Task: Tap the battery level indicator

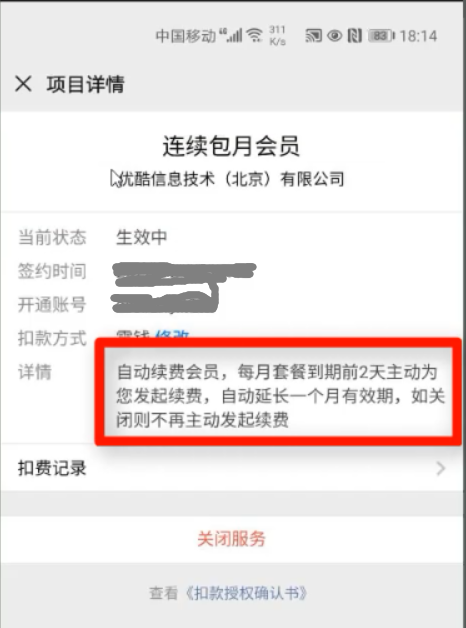Action: click(x=381, y=36)
